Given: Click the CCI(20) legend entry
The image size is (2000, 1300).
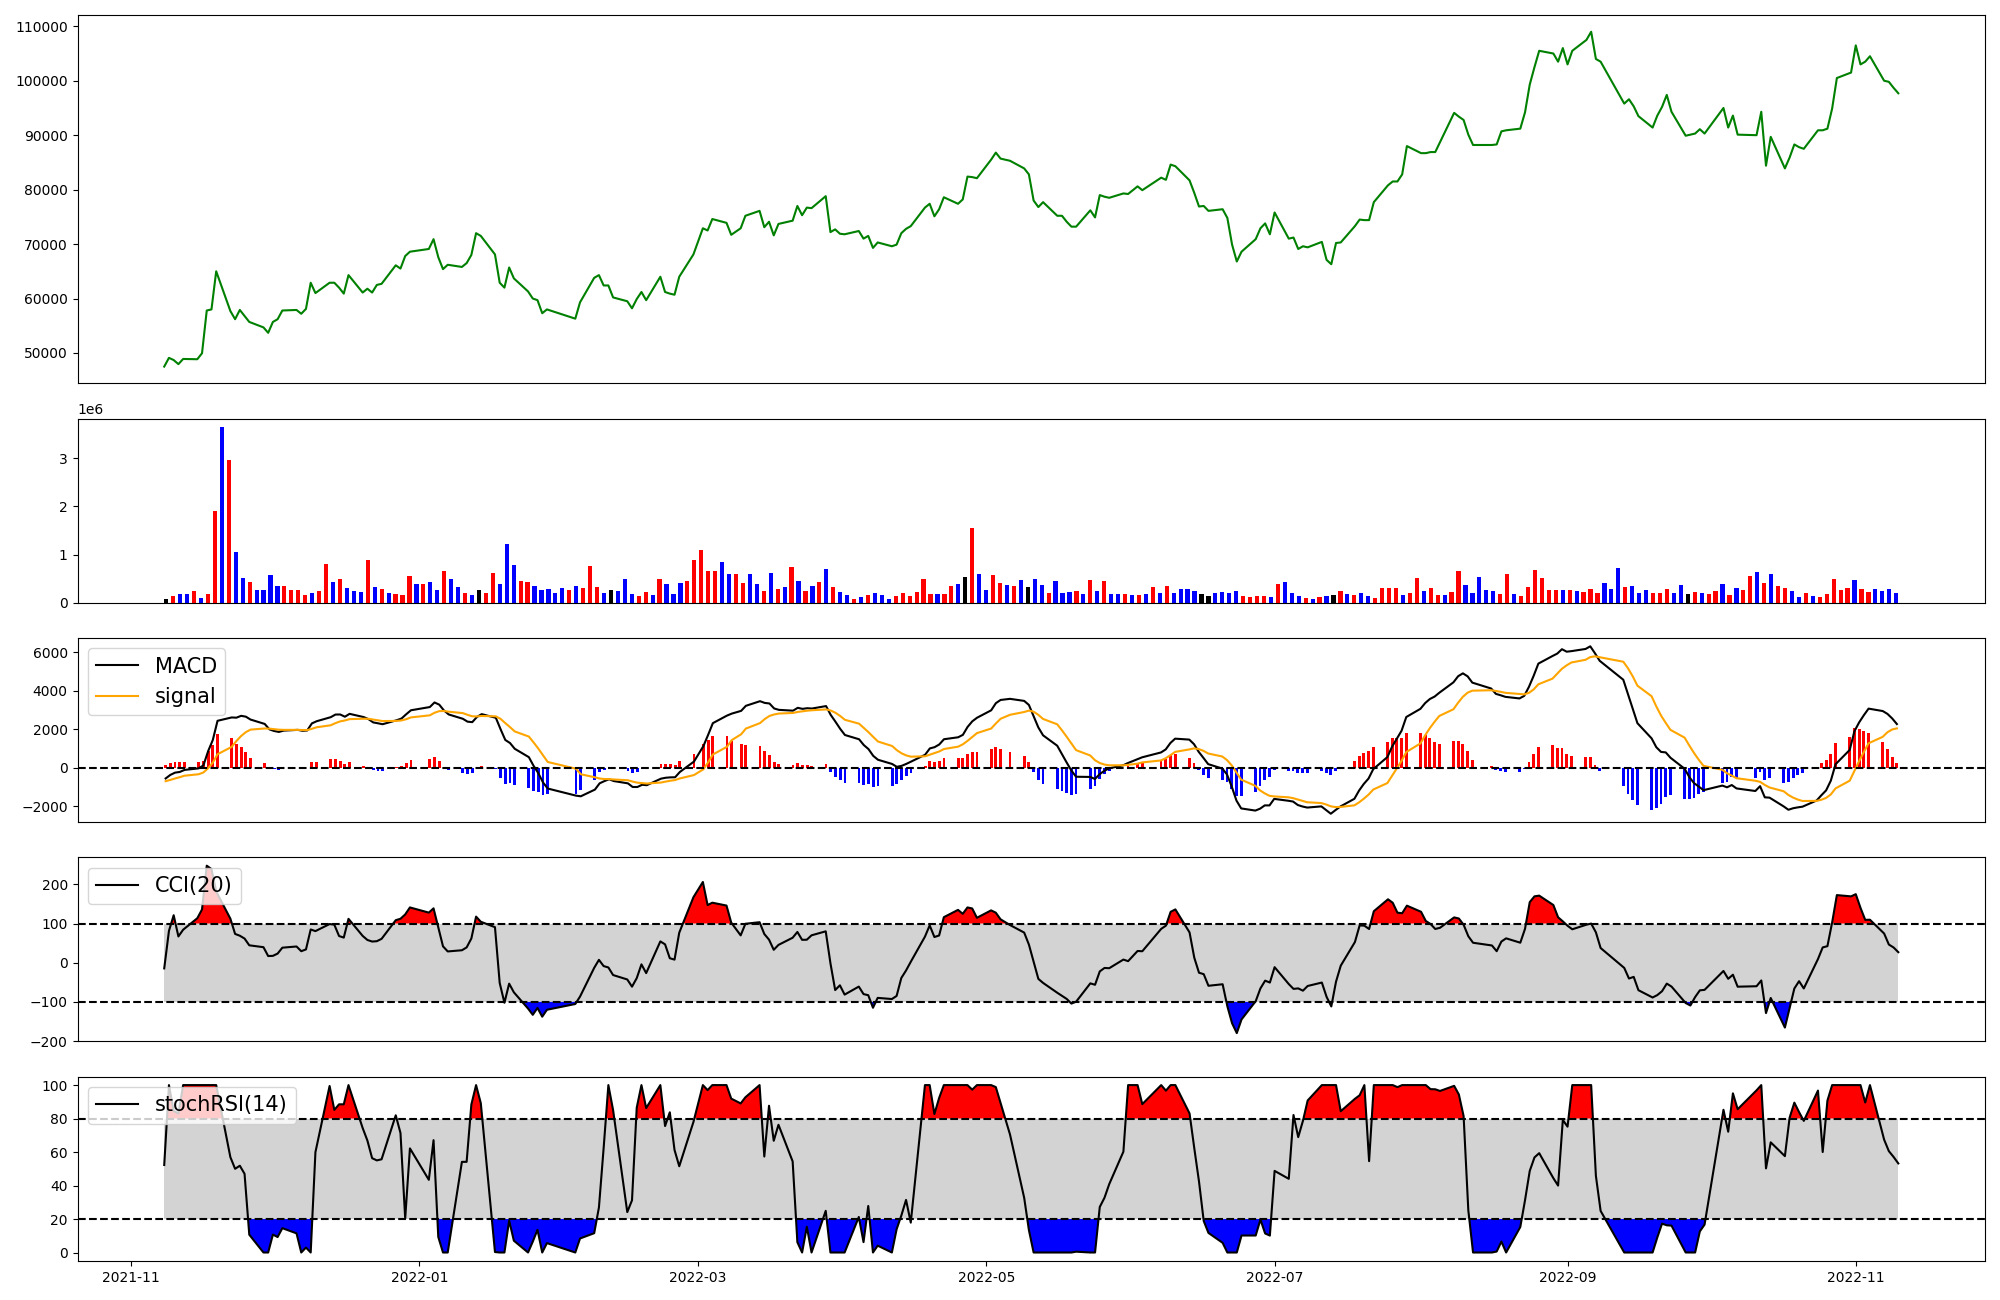Looking at the screenshot, I should (x=192, y=885).
